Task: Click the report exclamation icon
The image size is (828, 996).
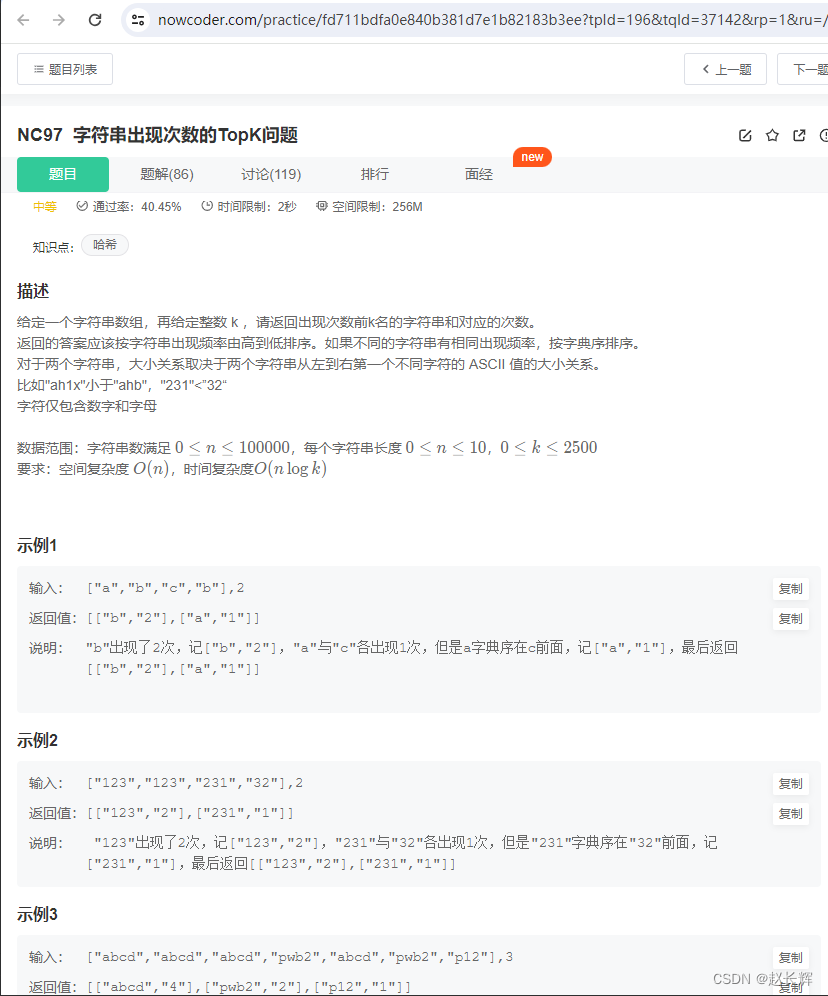Action: pos(822,135)
